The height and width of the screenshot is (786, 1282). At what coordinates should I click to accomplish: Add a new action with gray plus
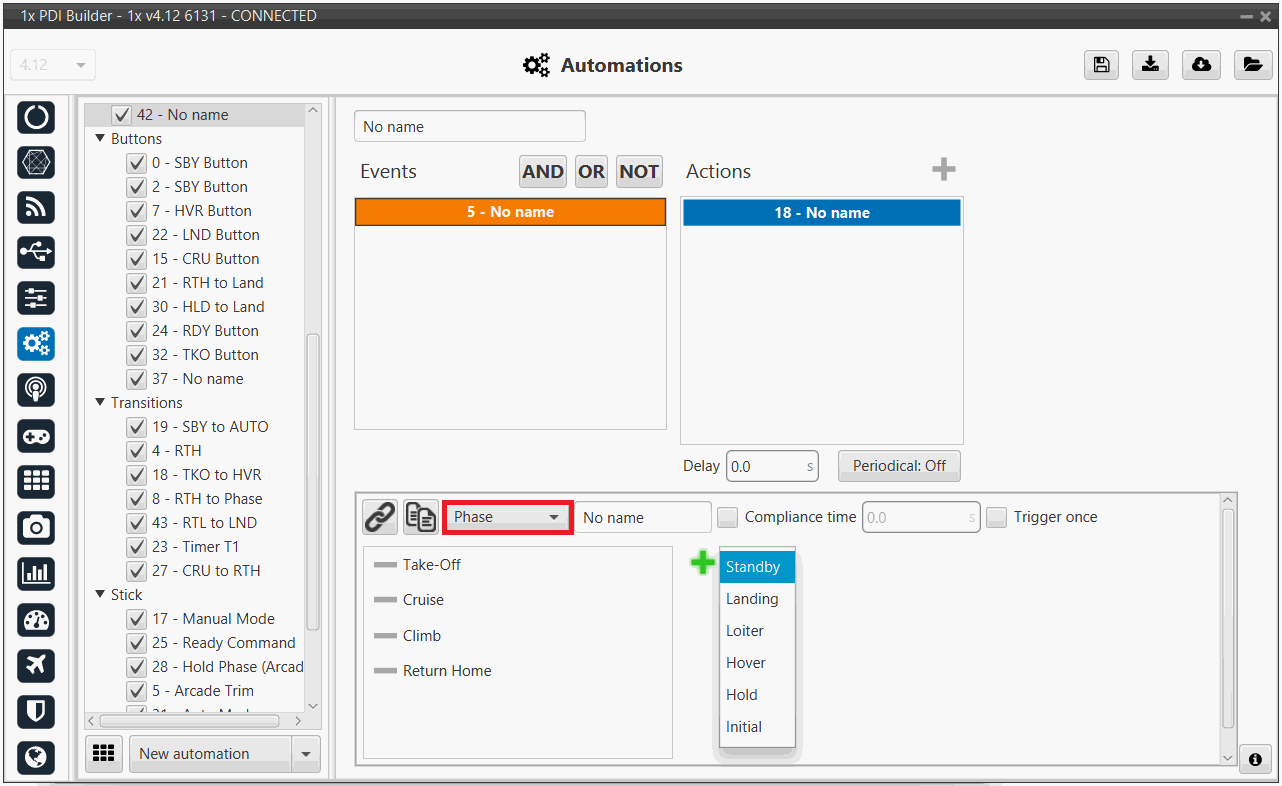(943, 170)
